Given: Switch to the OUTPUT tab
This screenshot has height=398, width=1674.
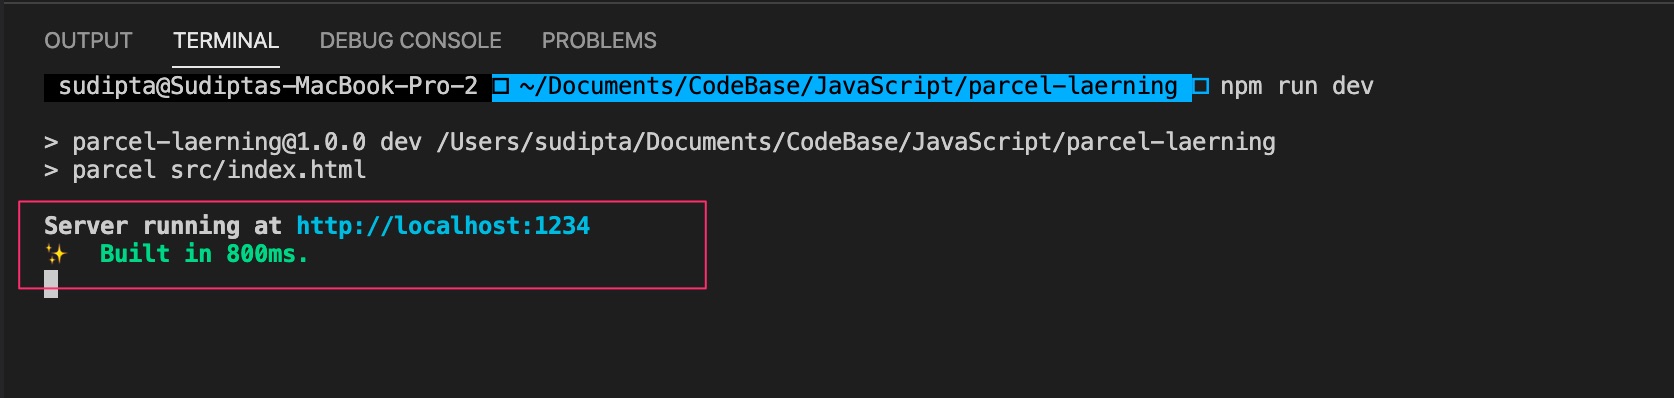Looking at the screenshot, I should click(88, 41).
